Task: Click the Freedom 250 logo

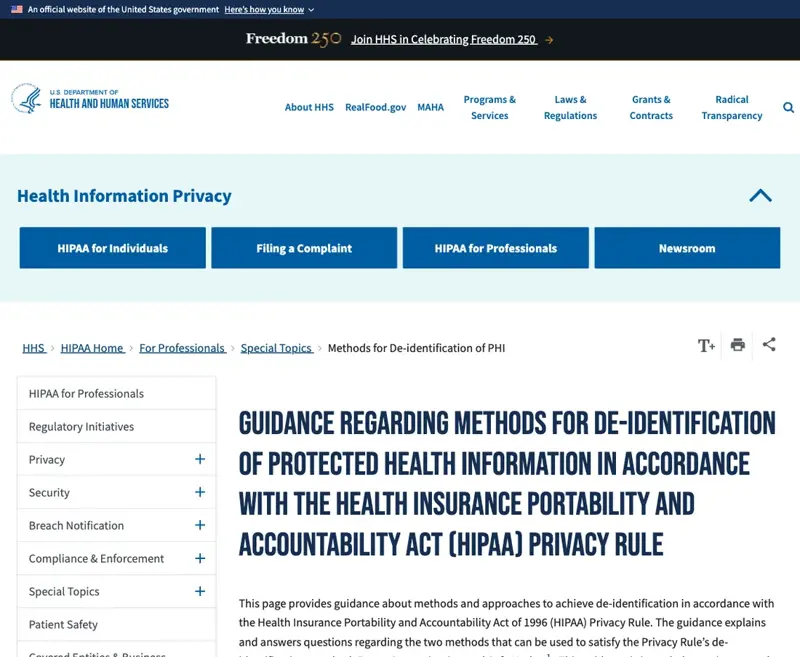Action: point(293,39)
